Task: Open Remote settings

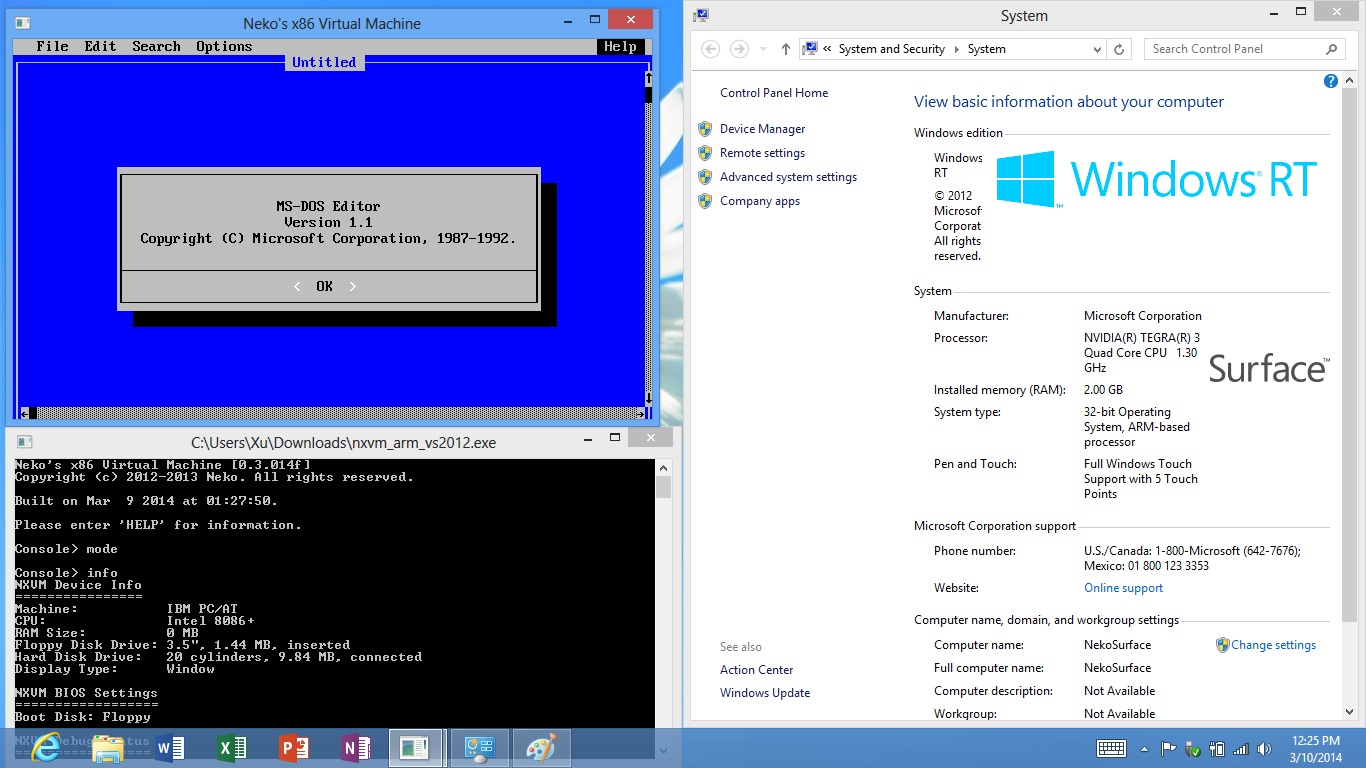Action: pos(762,153)
